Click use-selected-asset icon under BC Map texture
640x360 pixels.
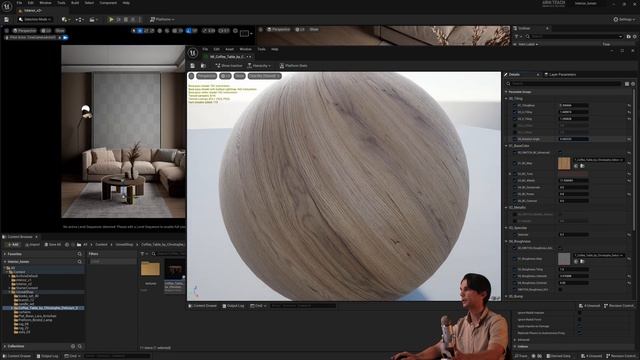point(576,166)
